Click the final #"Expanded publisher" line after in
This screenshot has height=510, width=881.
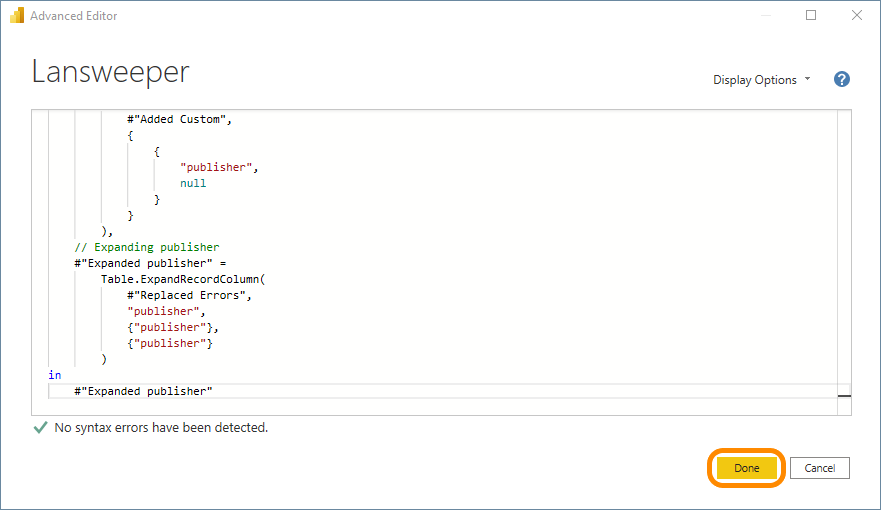point(143,391)
